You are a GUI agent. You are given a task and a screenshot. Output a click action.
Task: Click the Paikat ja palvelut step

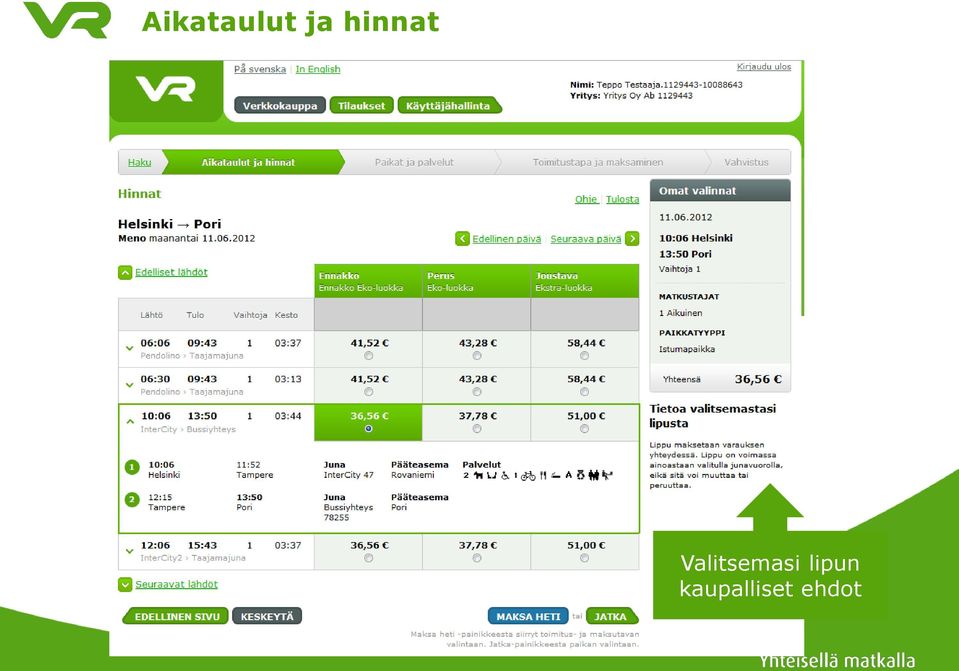coord(414,162)
